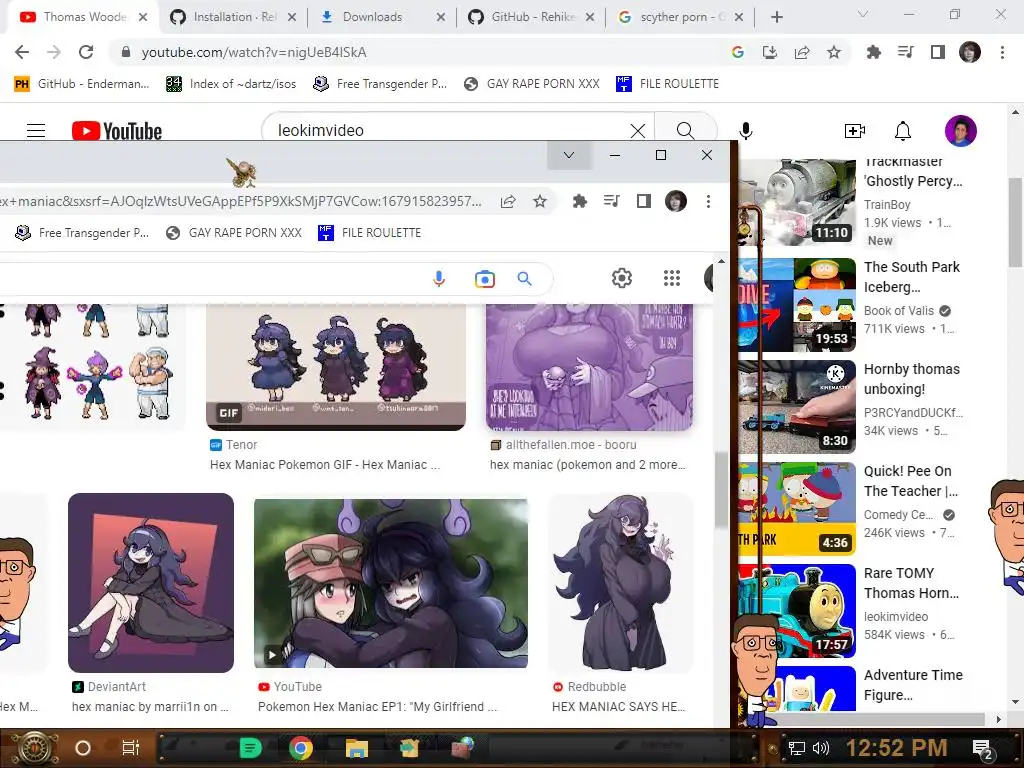Switch to Installation · Rel GitHub tab

pos(233,17)
